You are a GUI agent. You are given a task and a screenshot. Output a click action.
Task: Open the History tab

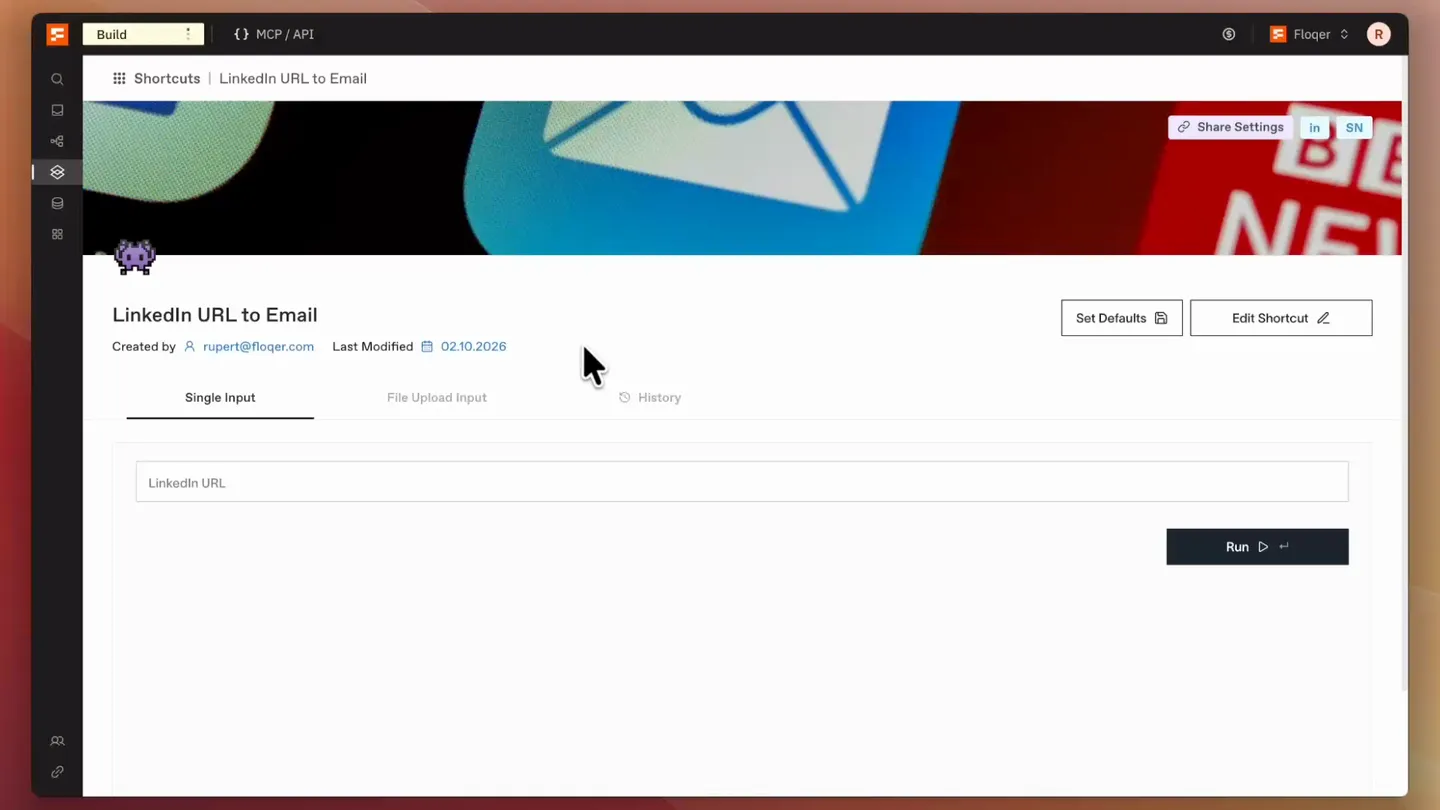click(650, 398)
